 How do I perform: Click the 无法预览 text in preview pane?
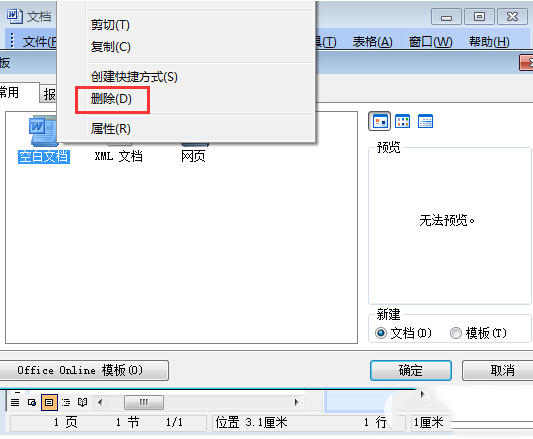pos(447,221)
